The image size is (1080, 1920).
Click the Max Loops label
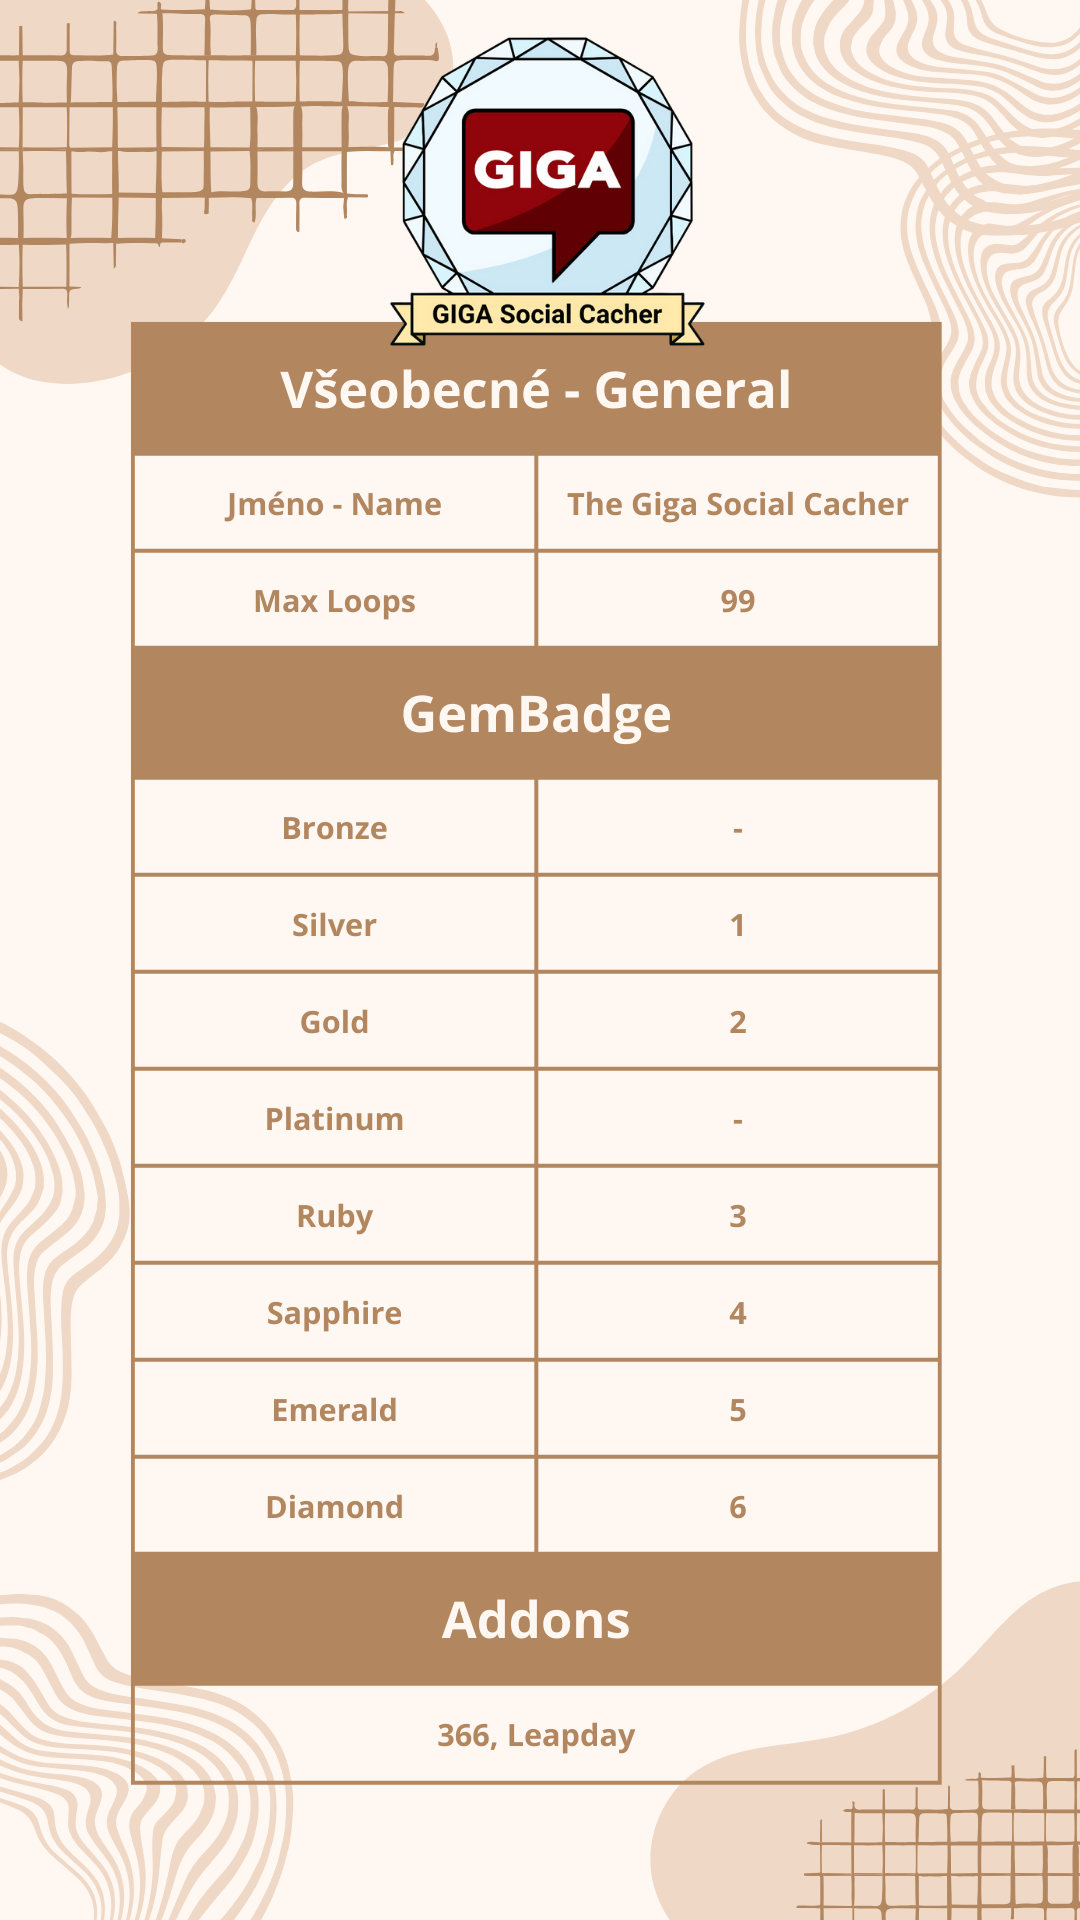(x=334, y=601)
